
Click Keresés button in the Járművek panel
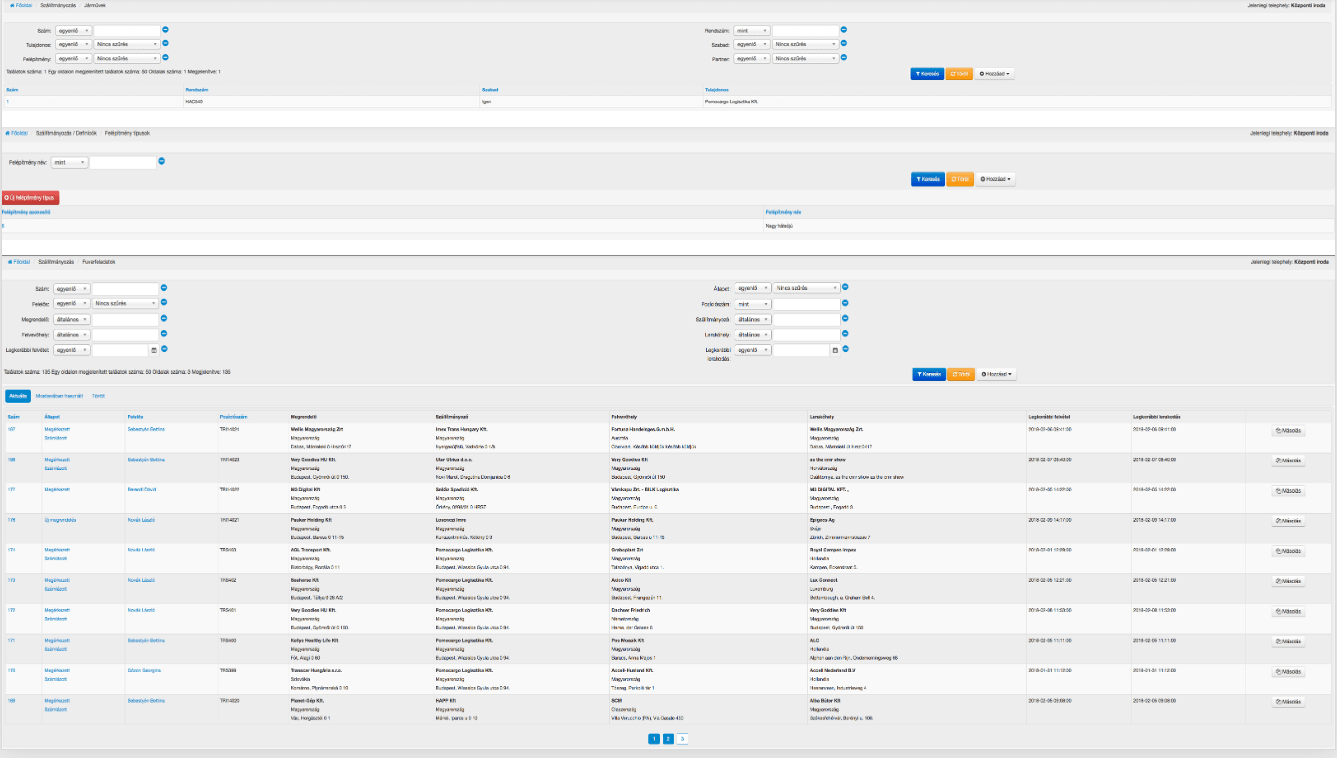[927, 74]
